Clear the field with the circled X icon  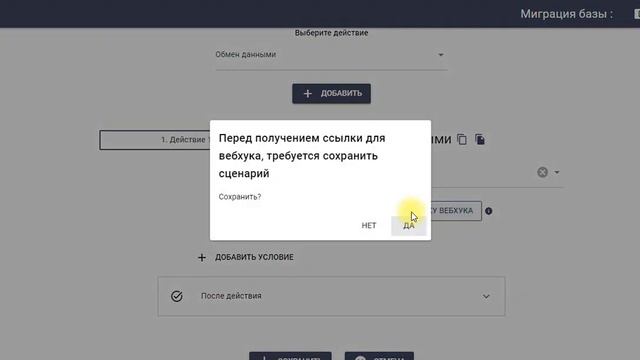[x=542, y=172]
